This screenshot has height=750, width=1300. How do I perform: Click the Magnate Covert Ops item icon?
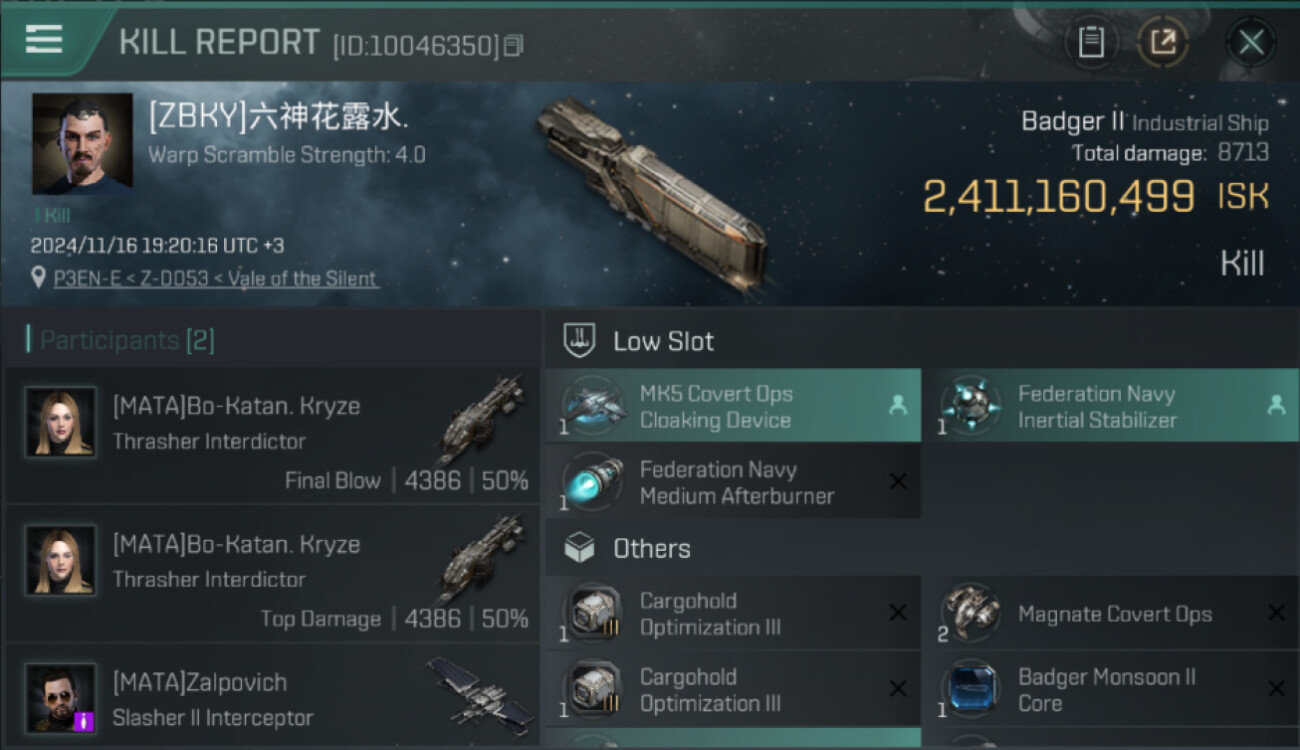970,613
